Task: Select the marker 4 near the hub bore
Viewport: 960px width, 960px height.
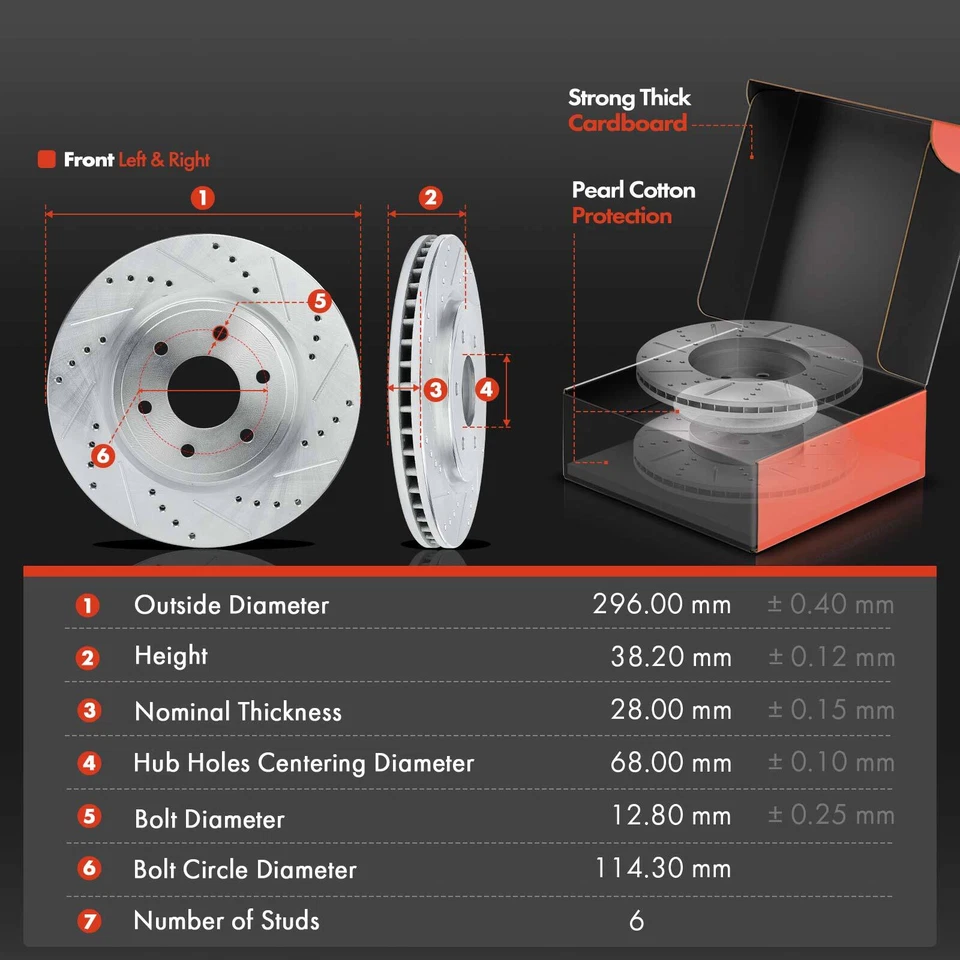Action: [x=489, y=389]
